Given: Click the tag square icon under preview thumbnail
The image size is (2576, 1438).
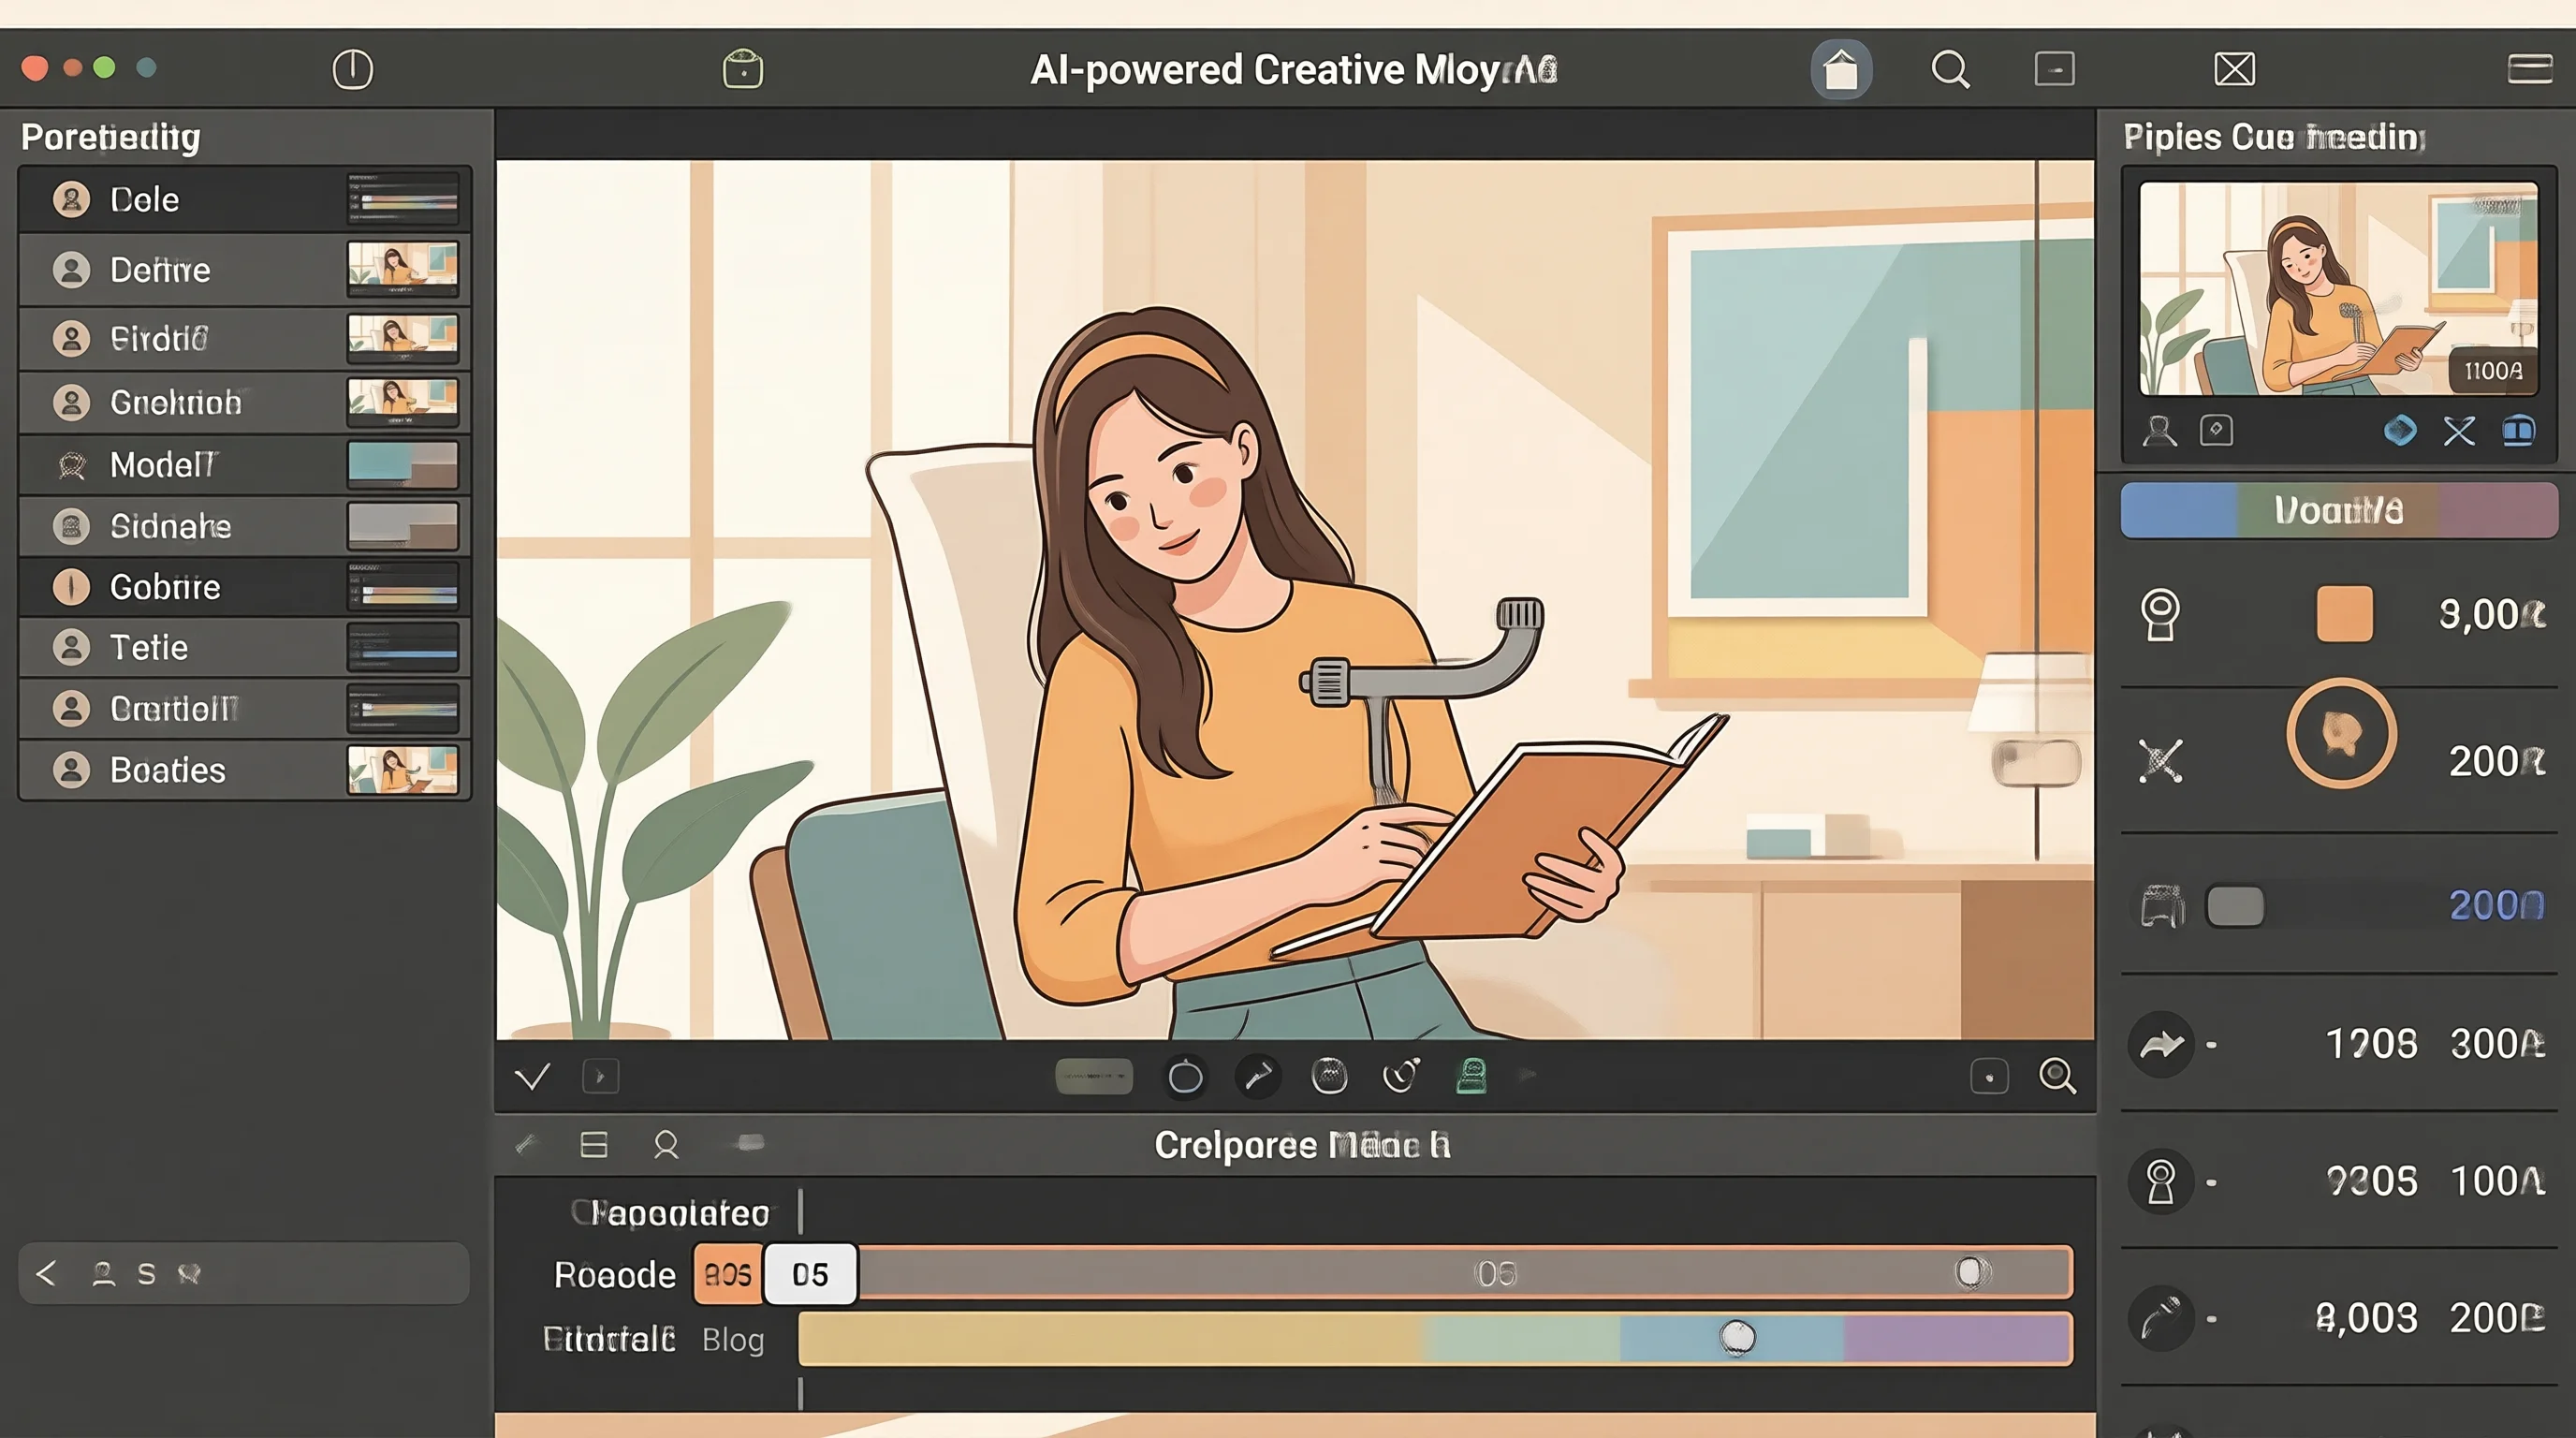Looking at the screenshot, I should [2216, 431].
